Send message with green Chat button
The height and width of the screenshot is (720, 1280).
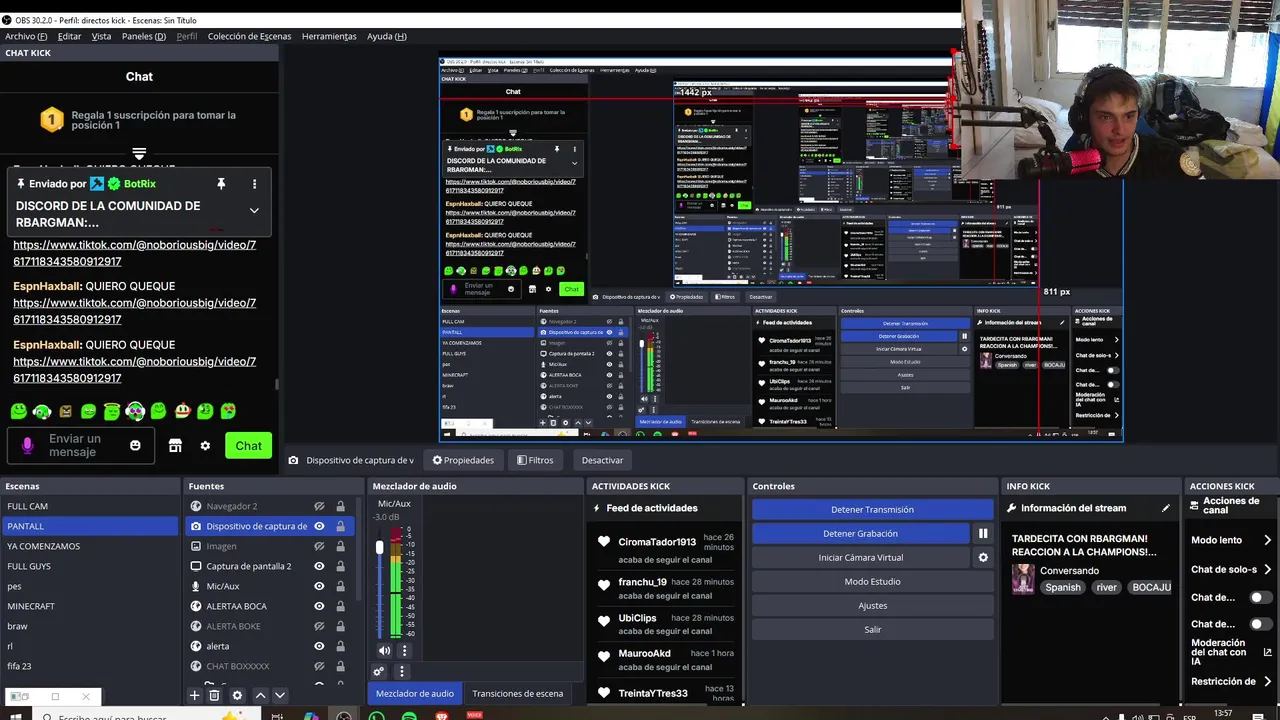point(248,446)
